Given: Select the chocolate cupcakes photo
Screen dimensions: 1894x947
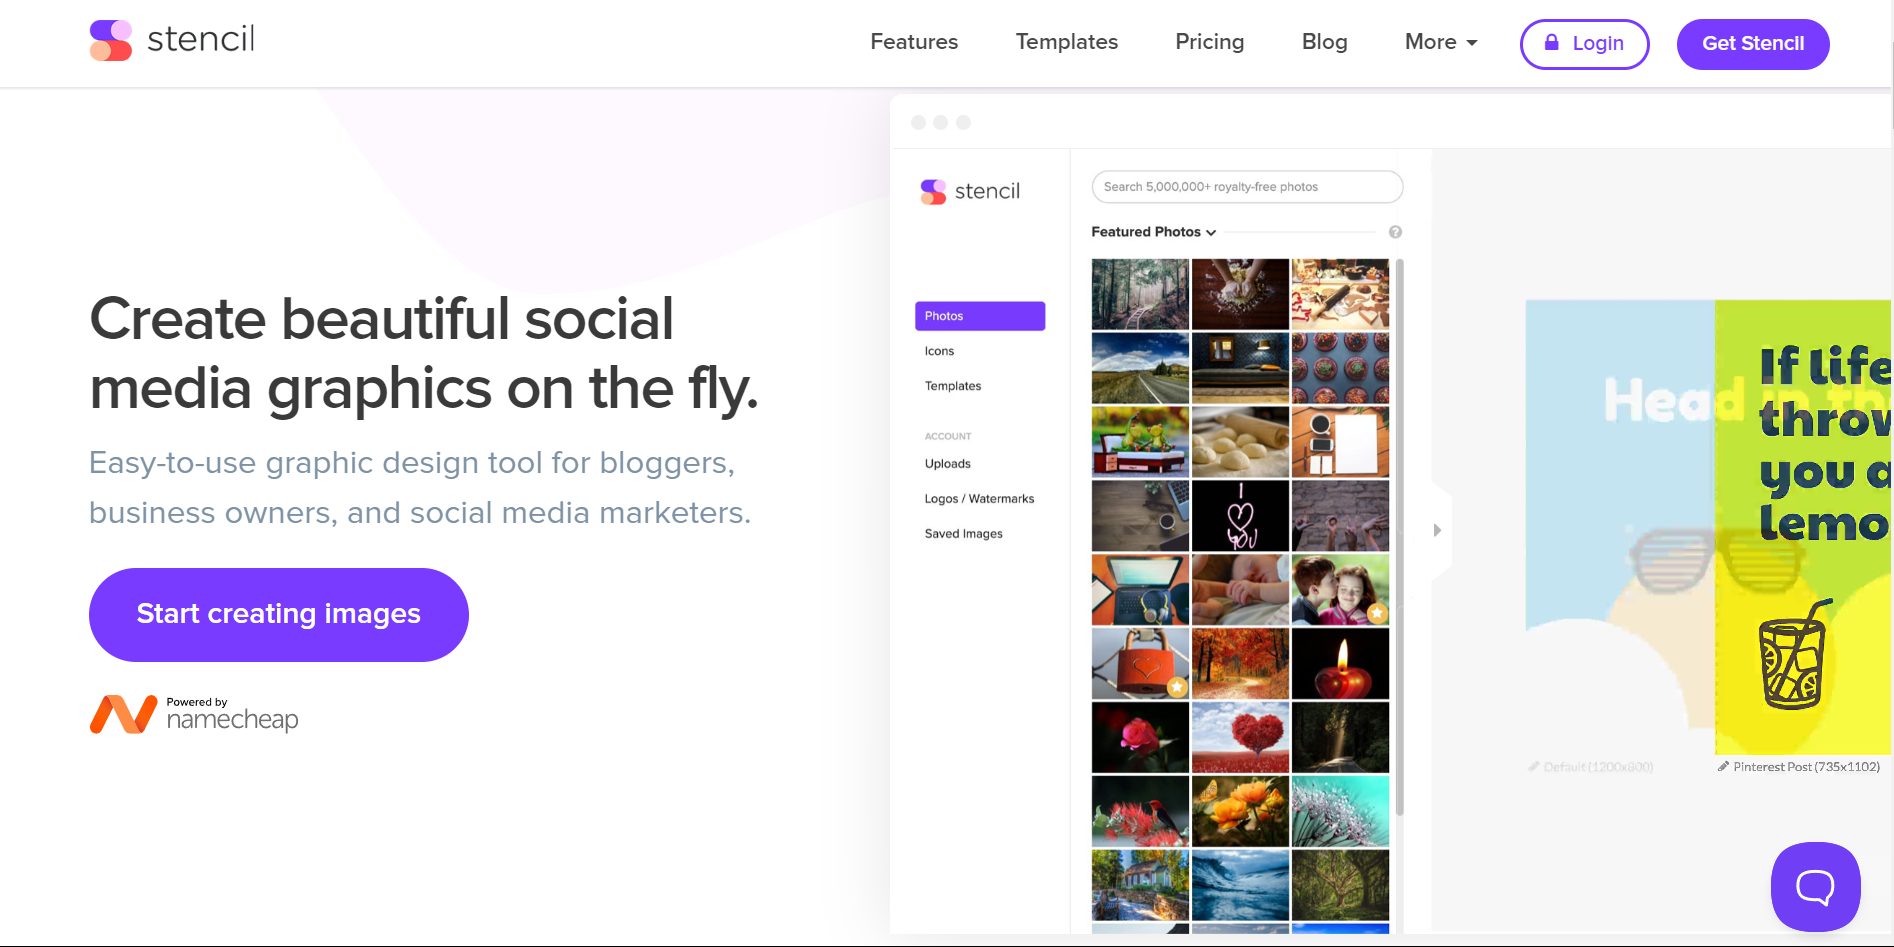Looking at the screenshot, I should 1340,368.
